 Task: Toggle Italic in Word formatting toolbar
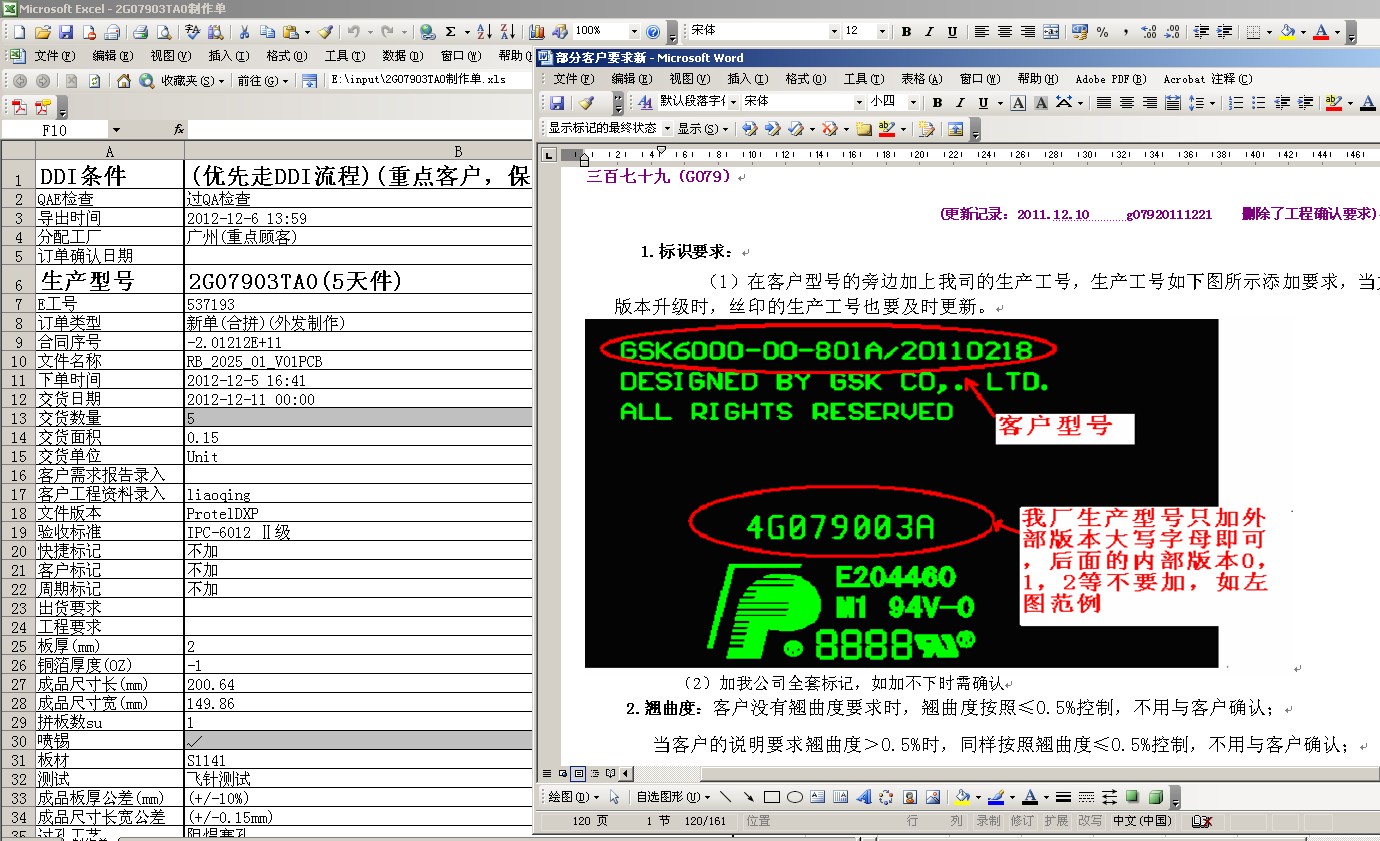click(x=960, y=102)
